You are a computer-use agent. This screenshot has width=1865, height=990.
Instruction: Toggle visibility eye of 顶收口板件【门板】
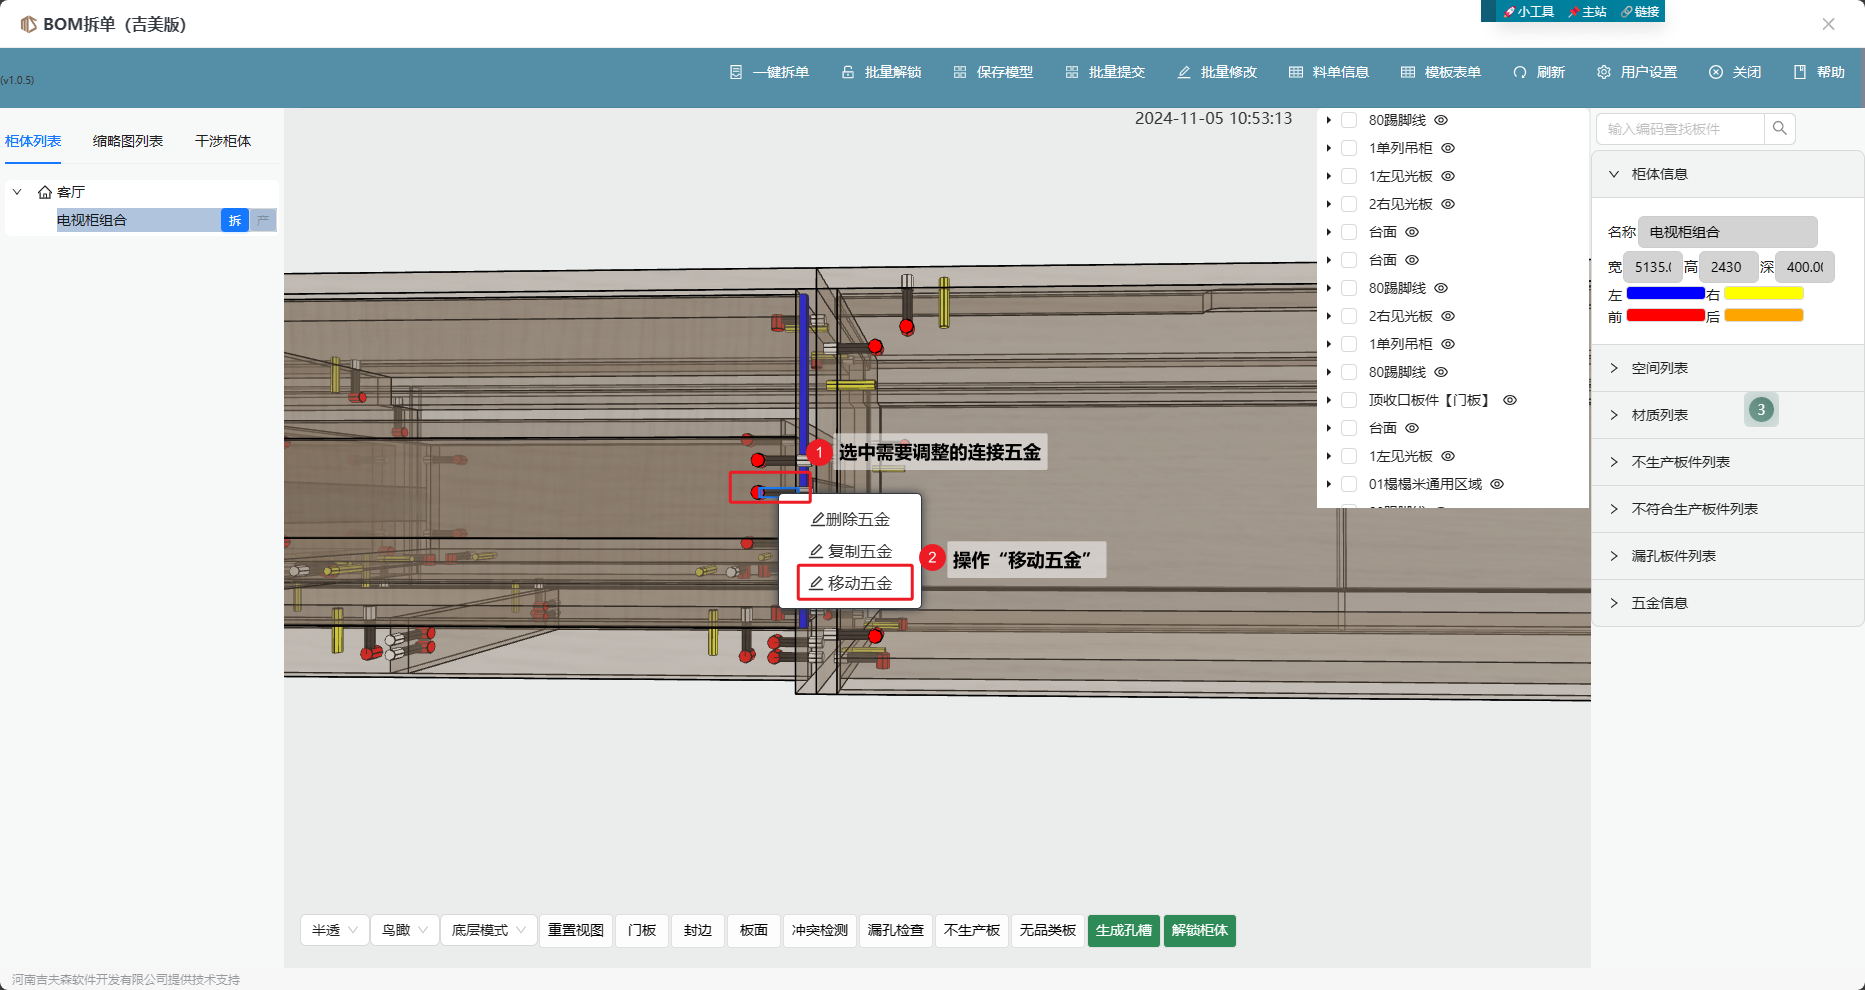1510,400
